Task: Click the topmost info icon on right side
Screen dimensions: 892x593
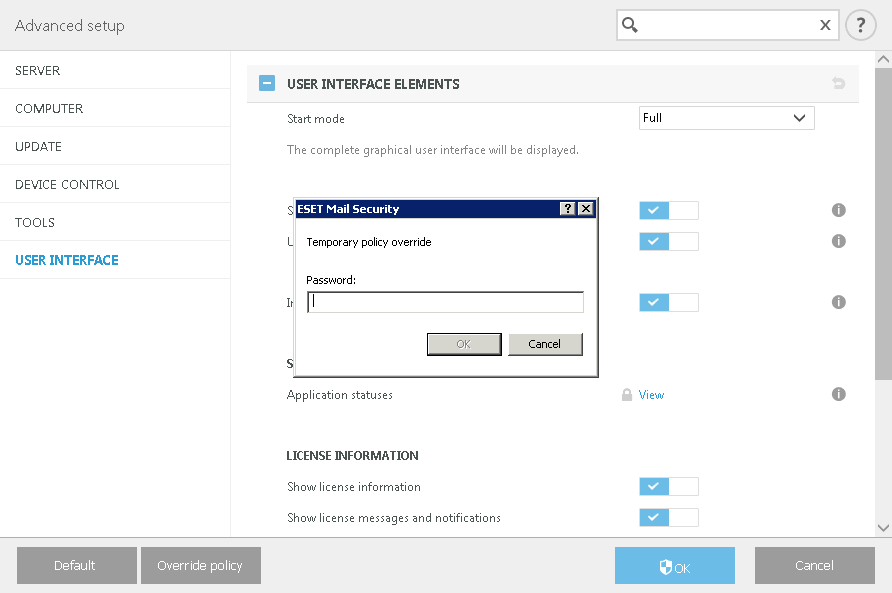Action: click(839, 210)
